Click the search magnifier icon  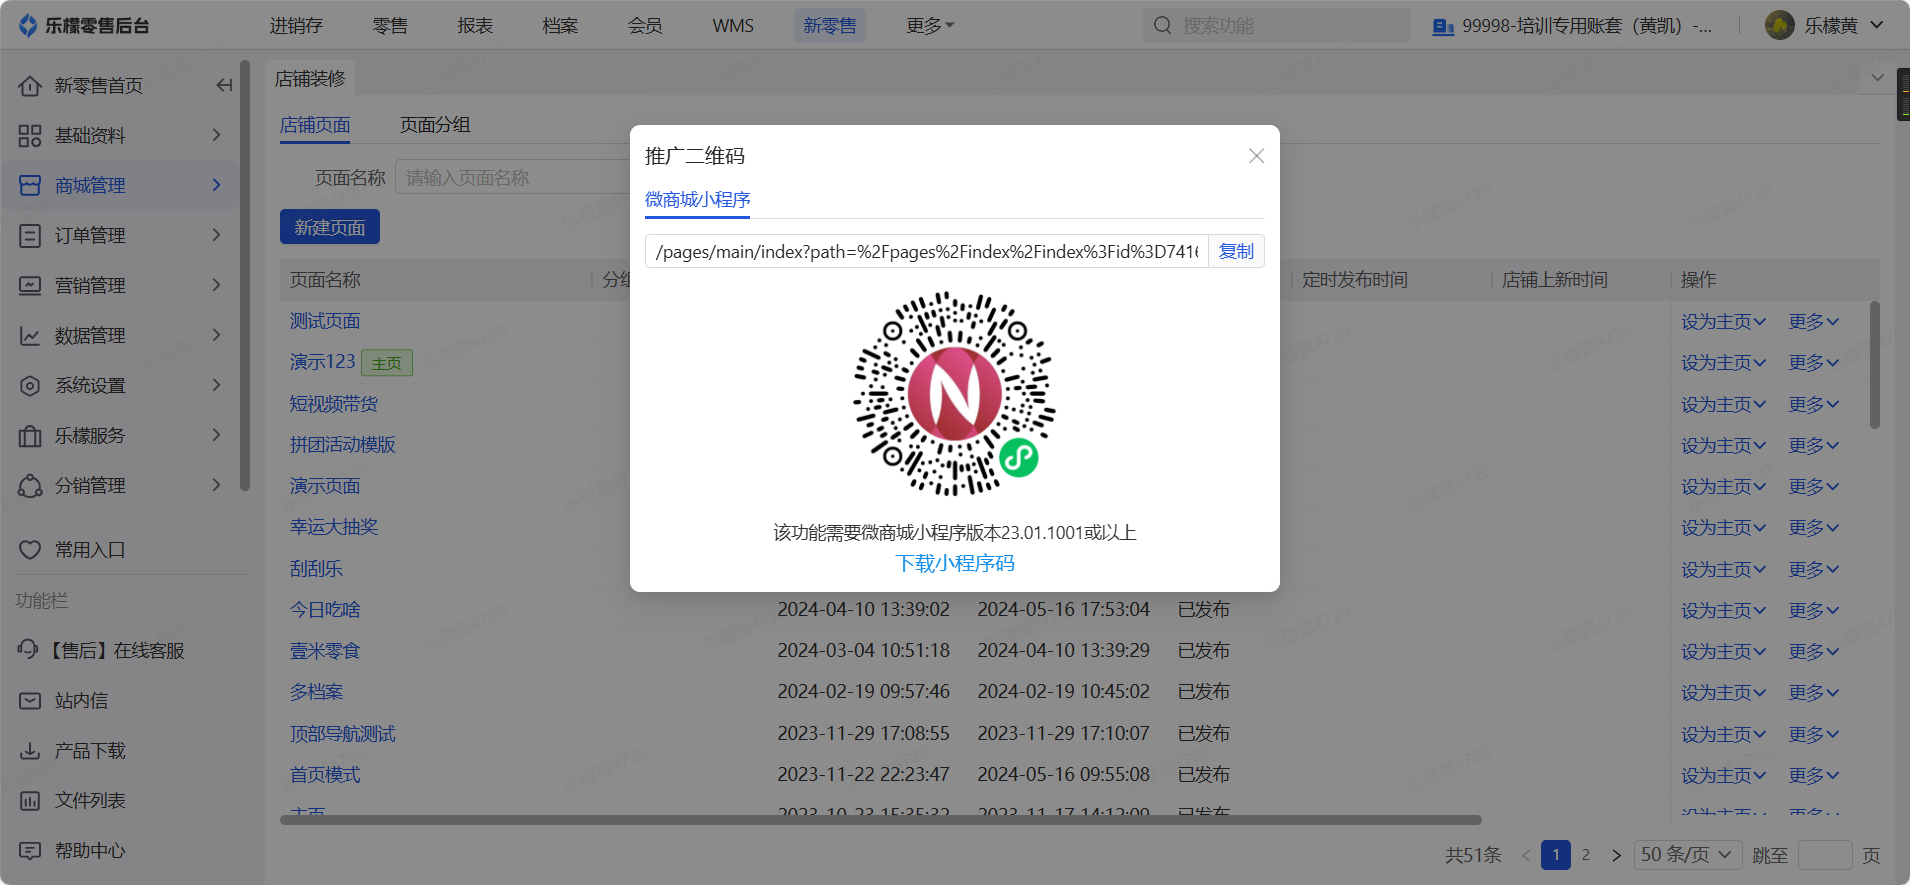click(1163, 26)
